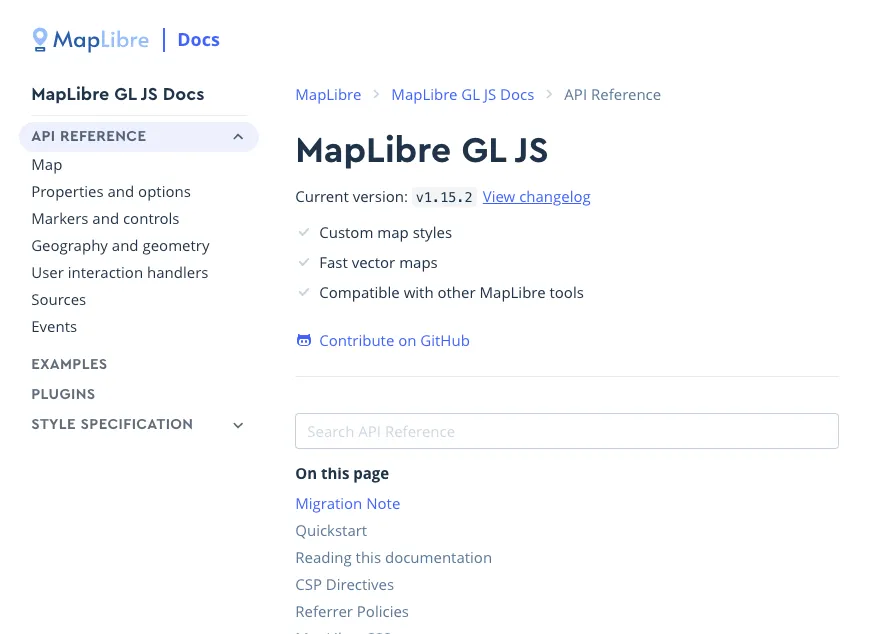This screenshot has width=871, height=634.
Task: Open the View changelog link
Action: pyautogui.click(x=536, y=197)
